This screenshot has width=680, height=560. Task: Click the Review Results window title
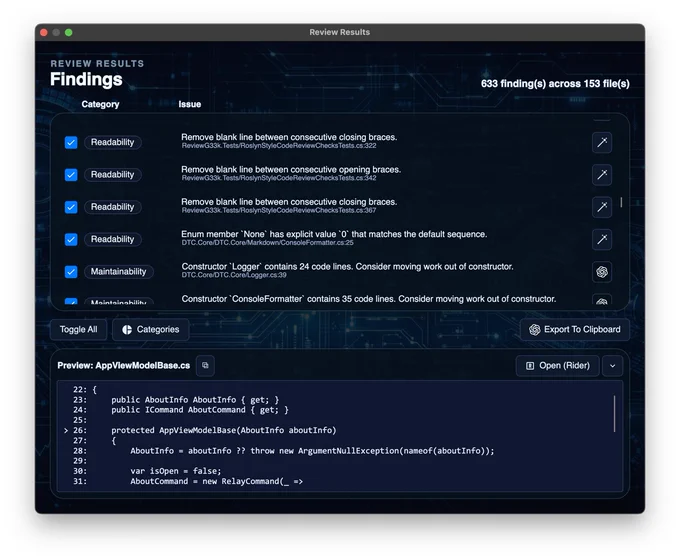point(340,32)
